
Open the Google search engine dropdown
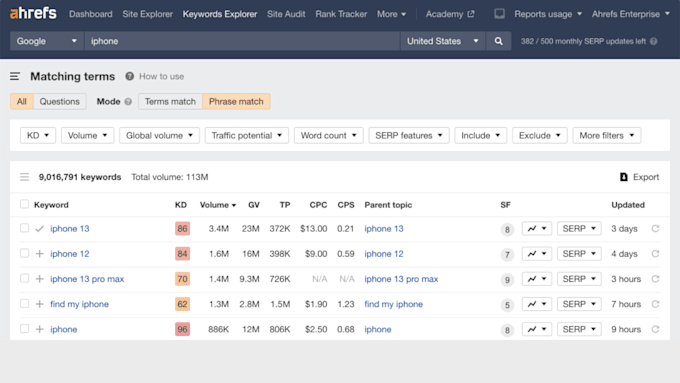47,41
